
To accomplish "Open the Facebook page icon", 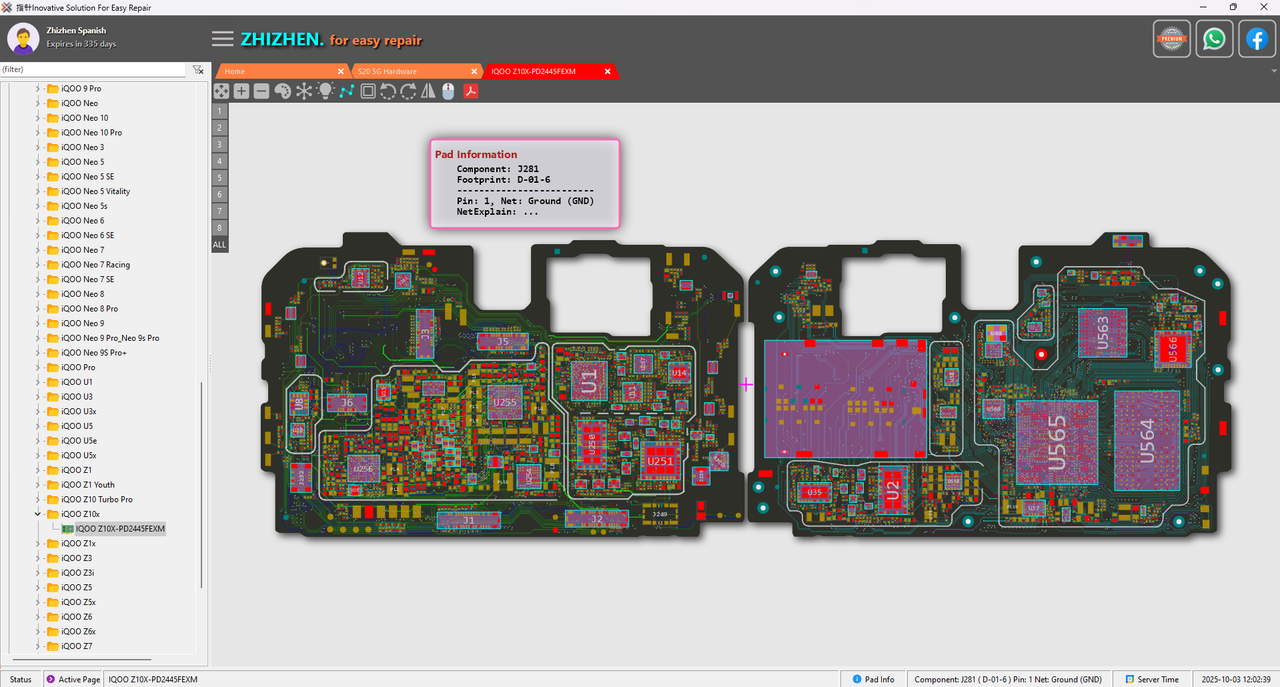I will [1257, 39].
